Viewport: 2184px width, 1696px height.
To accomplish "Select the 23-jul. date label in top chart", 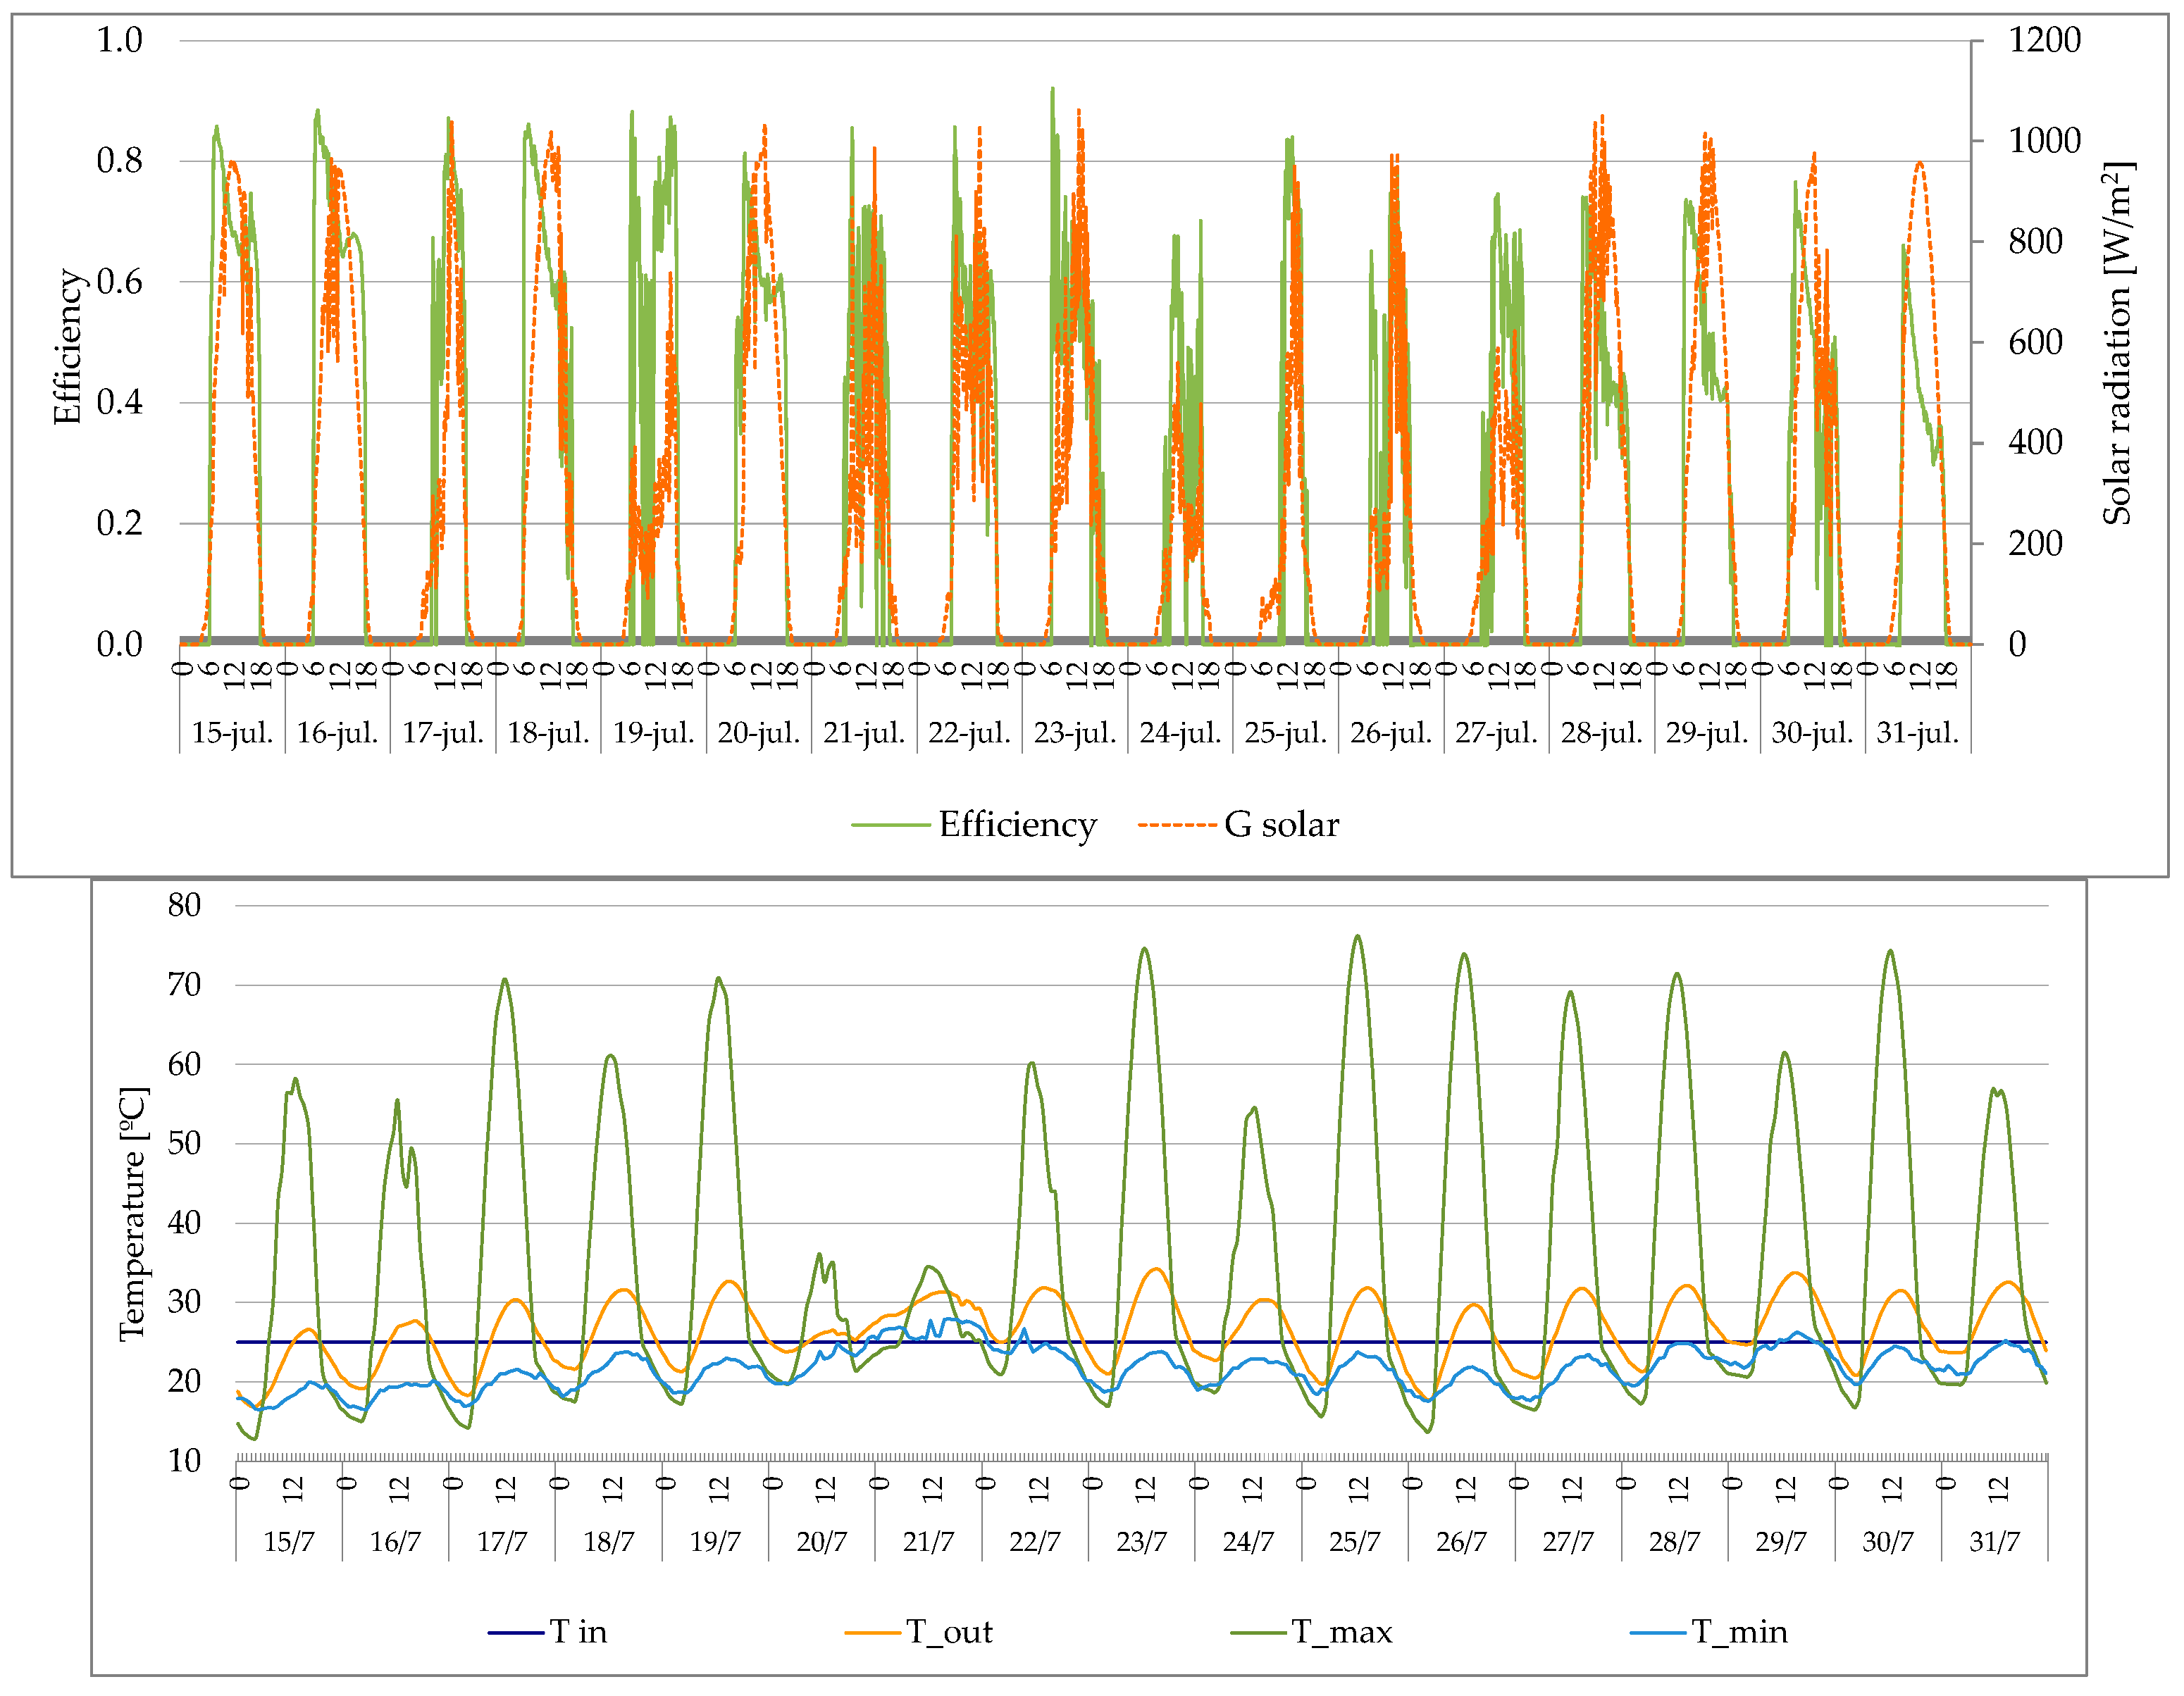I will tap(1075, 733).
